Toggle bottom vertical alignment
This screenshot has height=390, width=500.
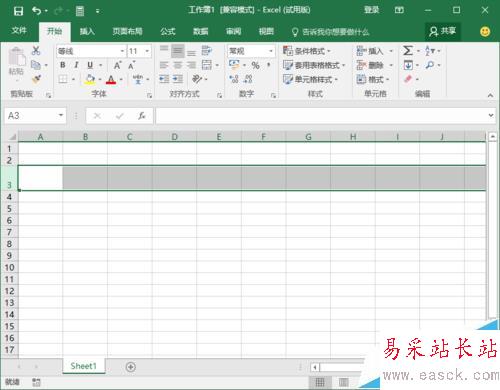pos(191,53)
